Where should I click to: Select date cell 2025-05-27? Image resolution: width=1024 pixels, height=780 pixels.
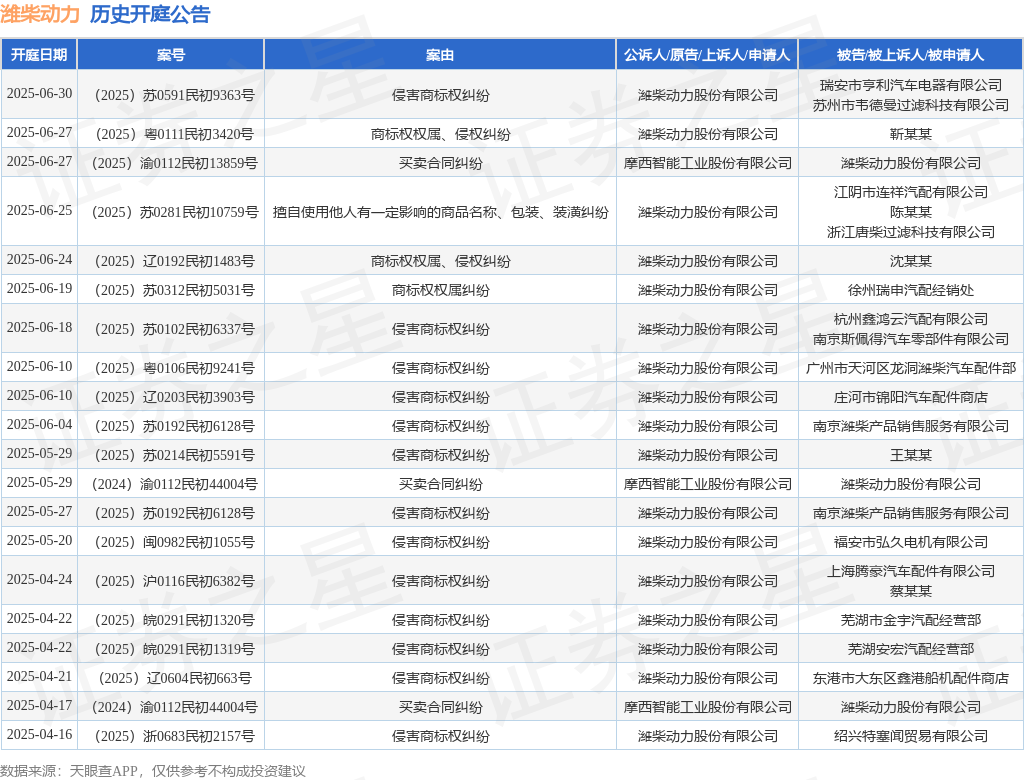[x=39, y=512]
